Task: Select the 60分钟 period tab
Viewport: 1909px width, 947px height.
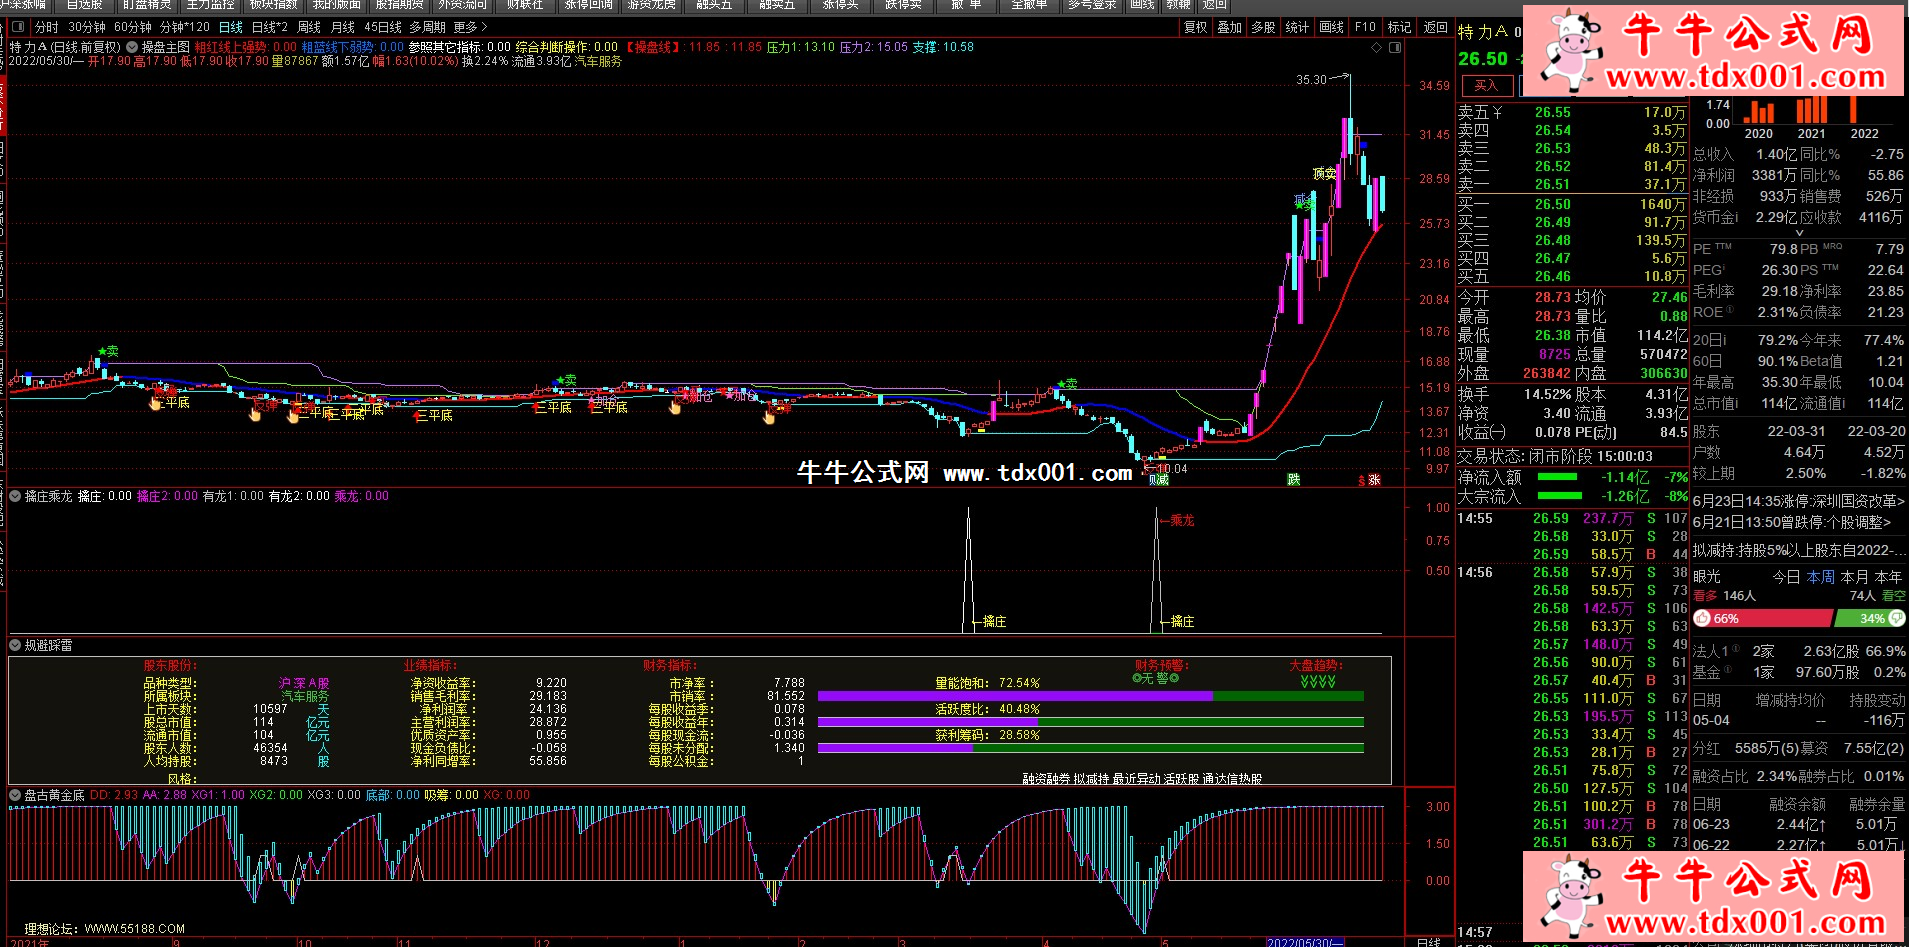Action: click(133, 27)
